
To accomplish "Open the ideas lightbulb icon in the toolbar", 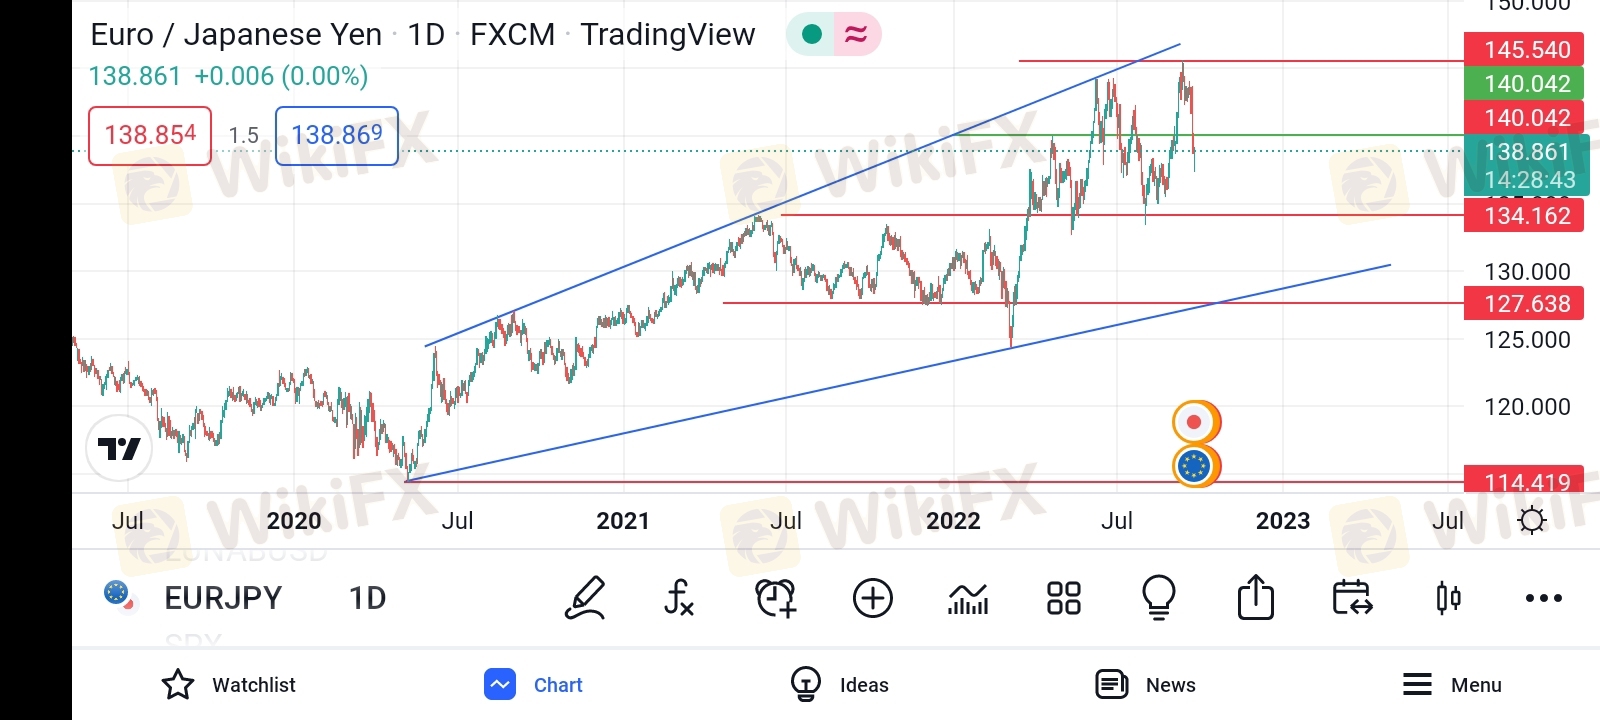I will (1159, 598).
